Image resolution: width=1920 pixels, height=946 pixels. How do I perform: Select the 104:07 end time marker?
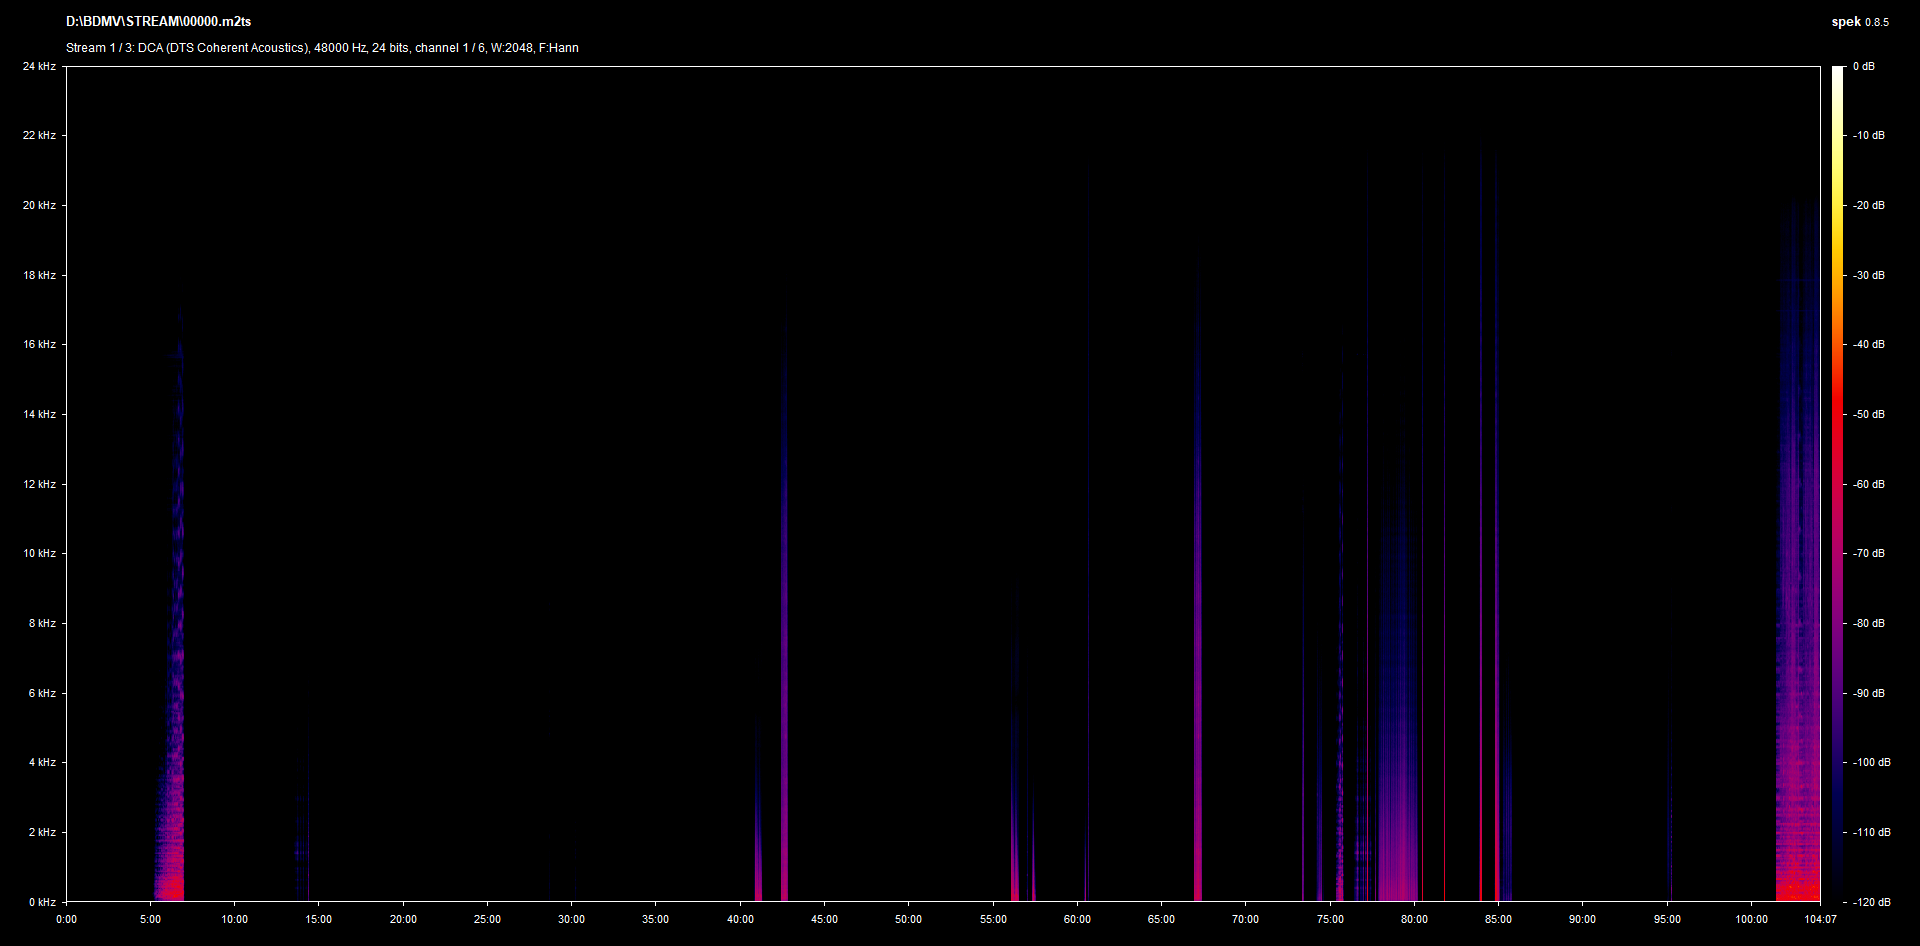(1820, 919)
